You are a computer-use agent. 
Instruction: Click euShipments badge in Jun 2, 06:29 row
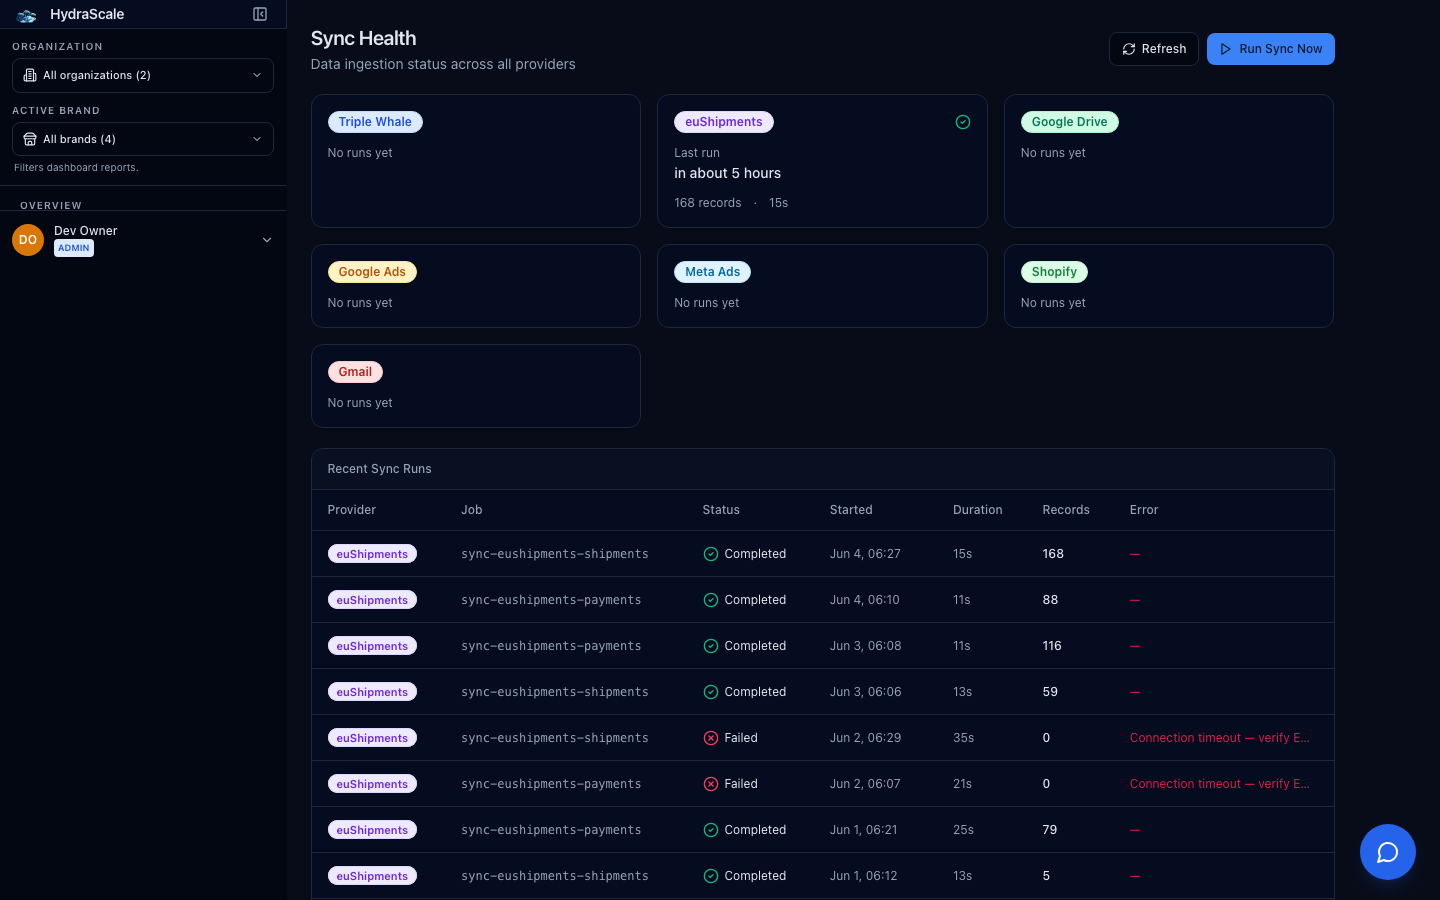click(x=372, y=738)
